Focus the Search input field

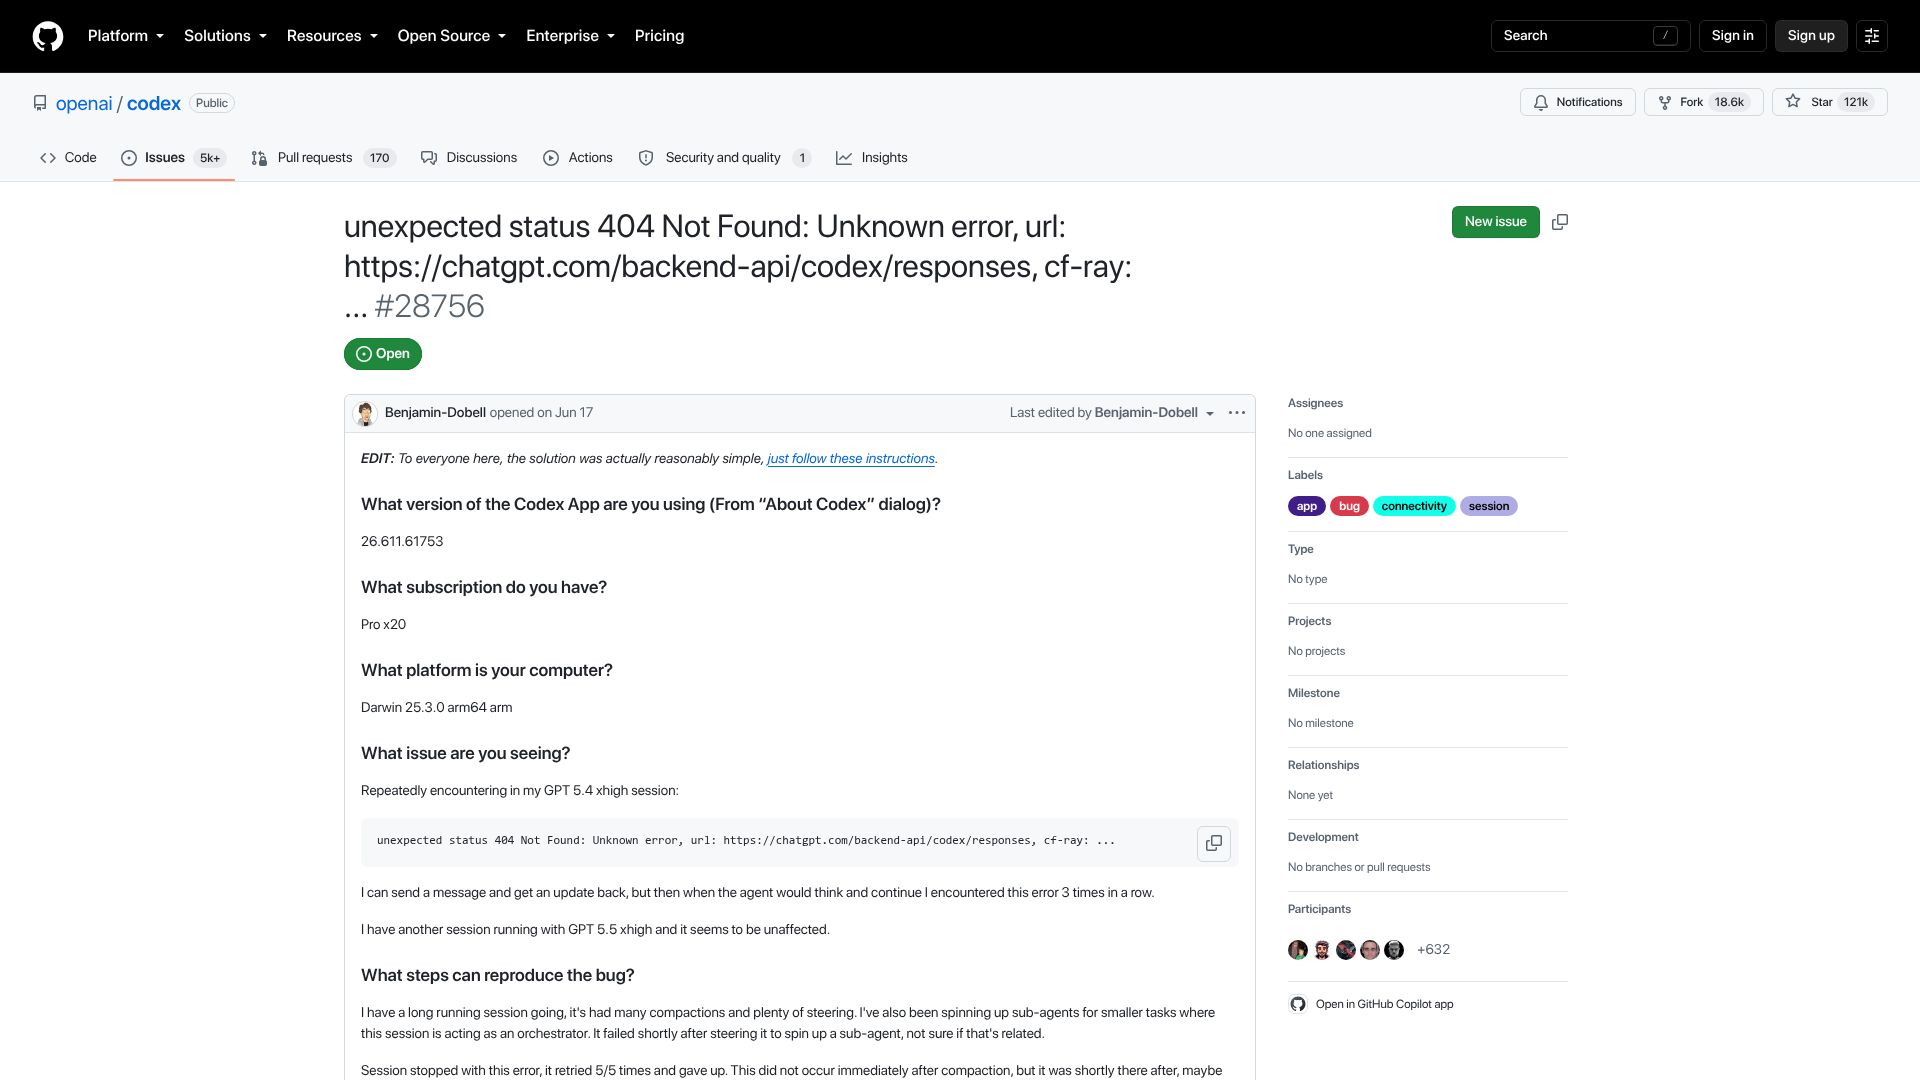pos(1590,36)
